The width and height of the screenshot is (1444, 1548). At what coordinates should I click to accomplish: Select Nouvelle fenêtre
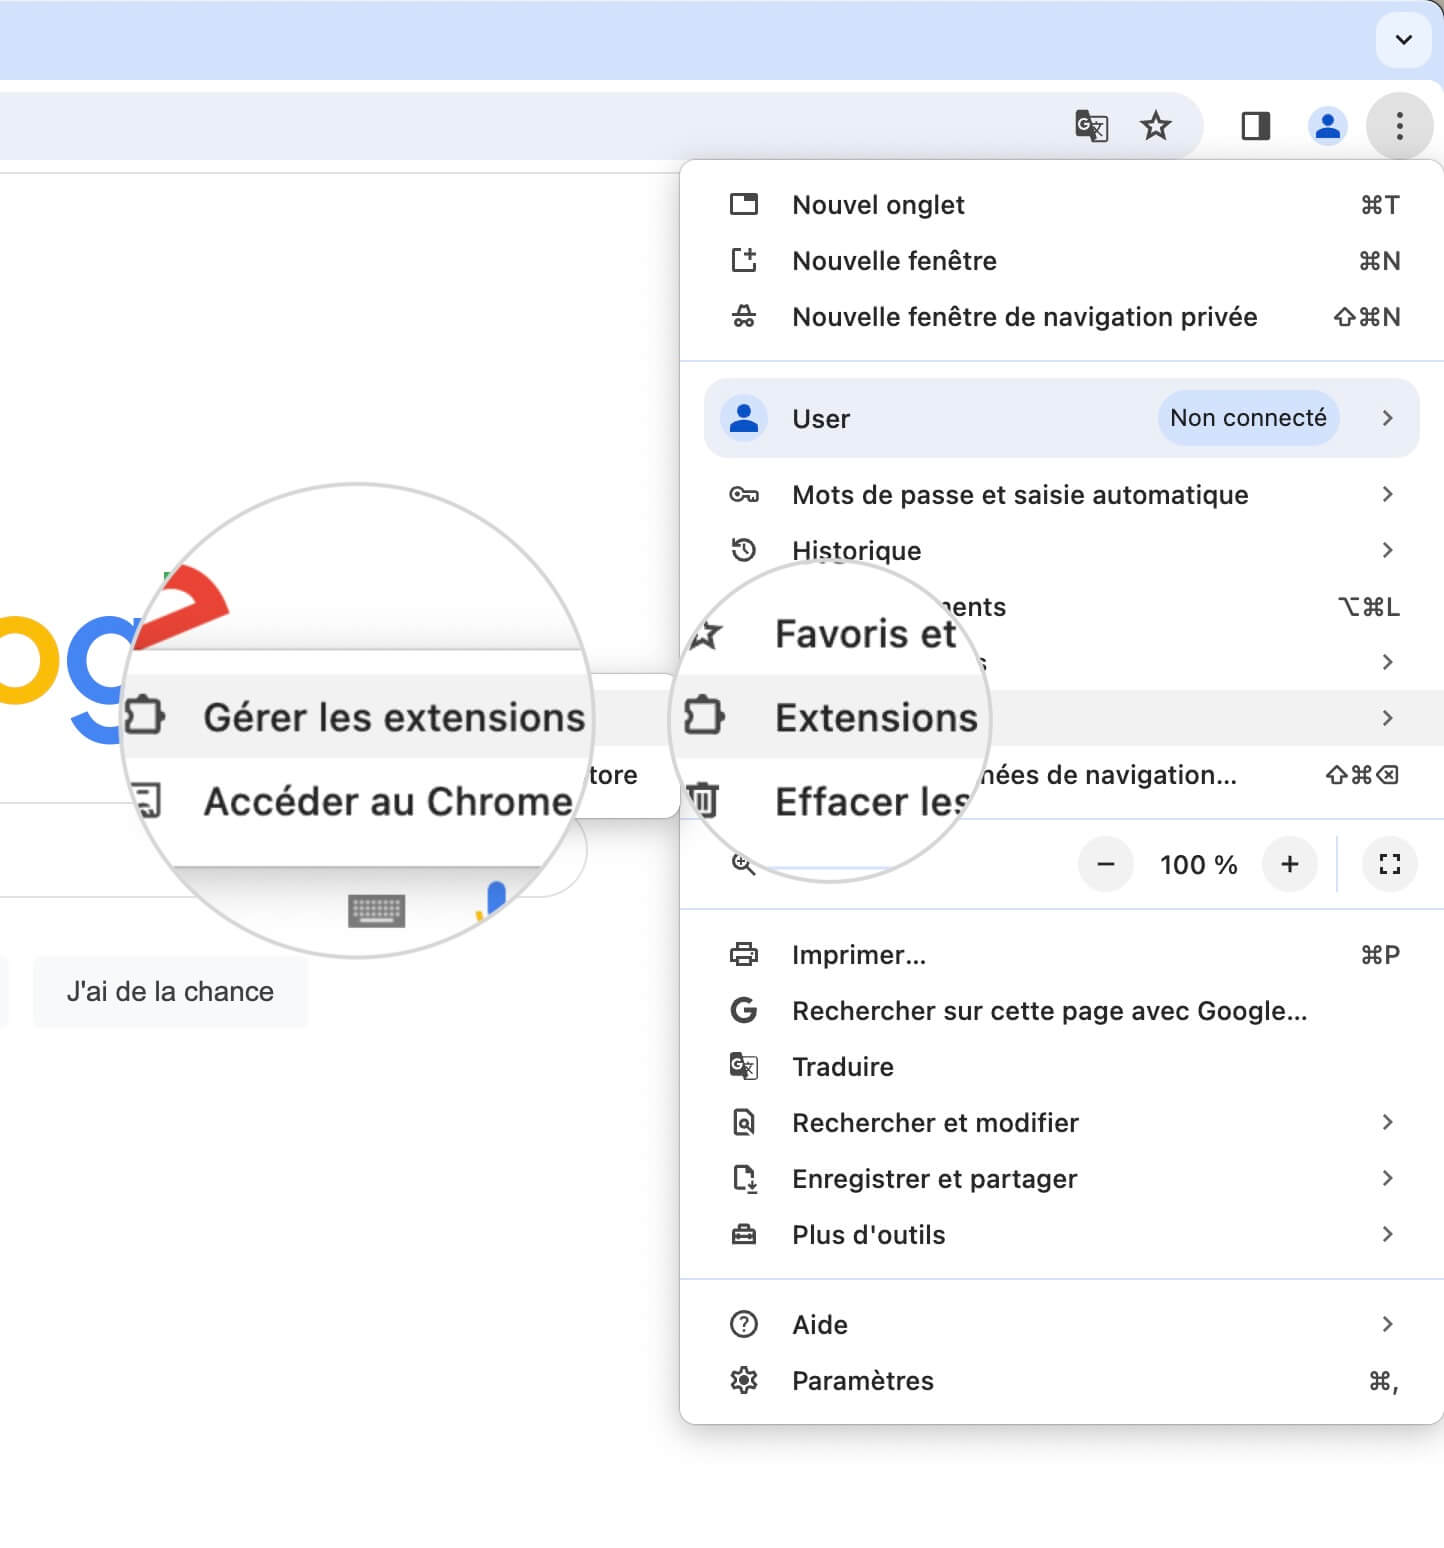[x=1061, y=261]
